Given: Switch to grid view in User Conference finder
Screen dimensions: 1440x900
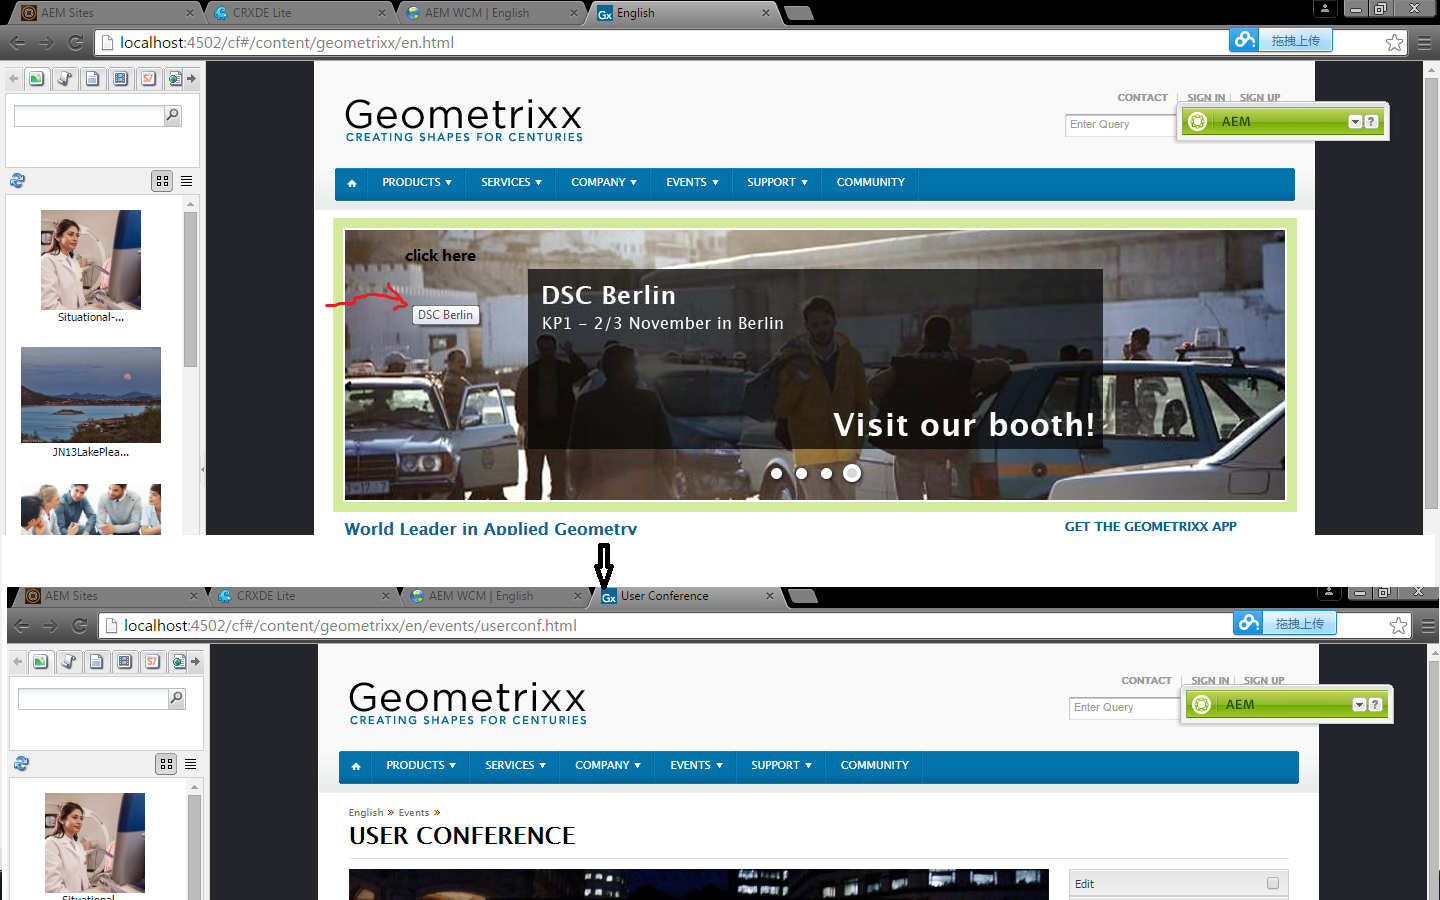Looking at the screenshot, I should (x=166, y=764).
